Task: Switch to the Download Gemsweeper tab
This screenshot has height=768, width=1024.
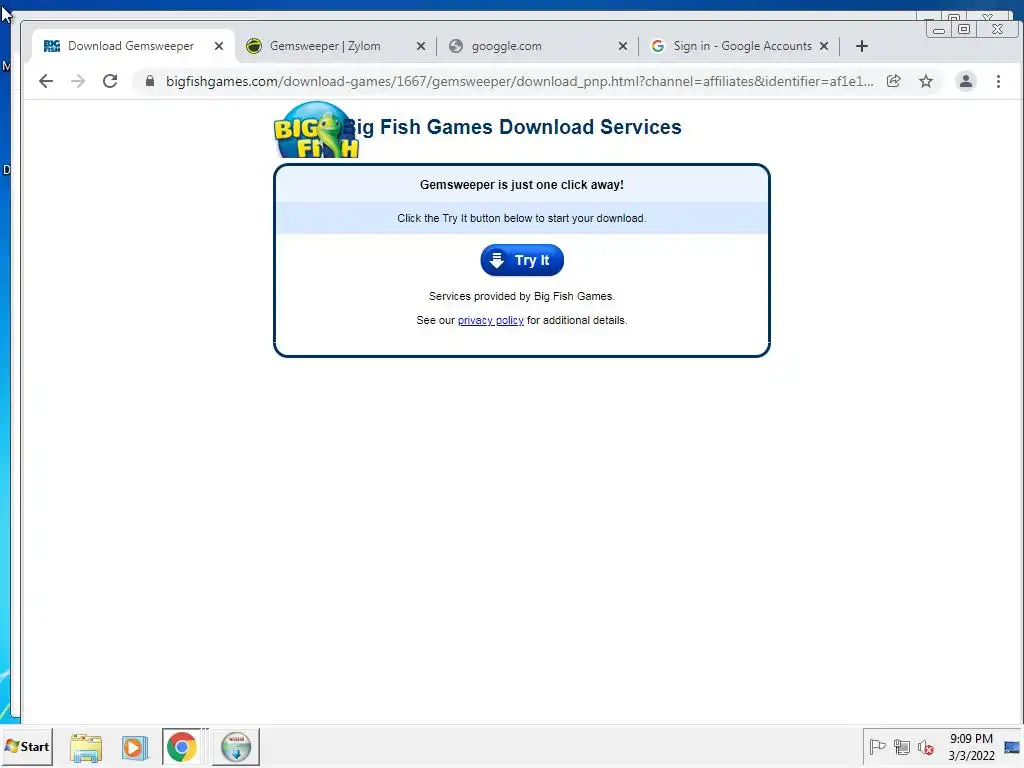Action: pyautogui.click(x=133, y=46)
